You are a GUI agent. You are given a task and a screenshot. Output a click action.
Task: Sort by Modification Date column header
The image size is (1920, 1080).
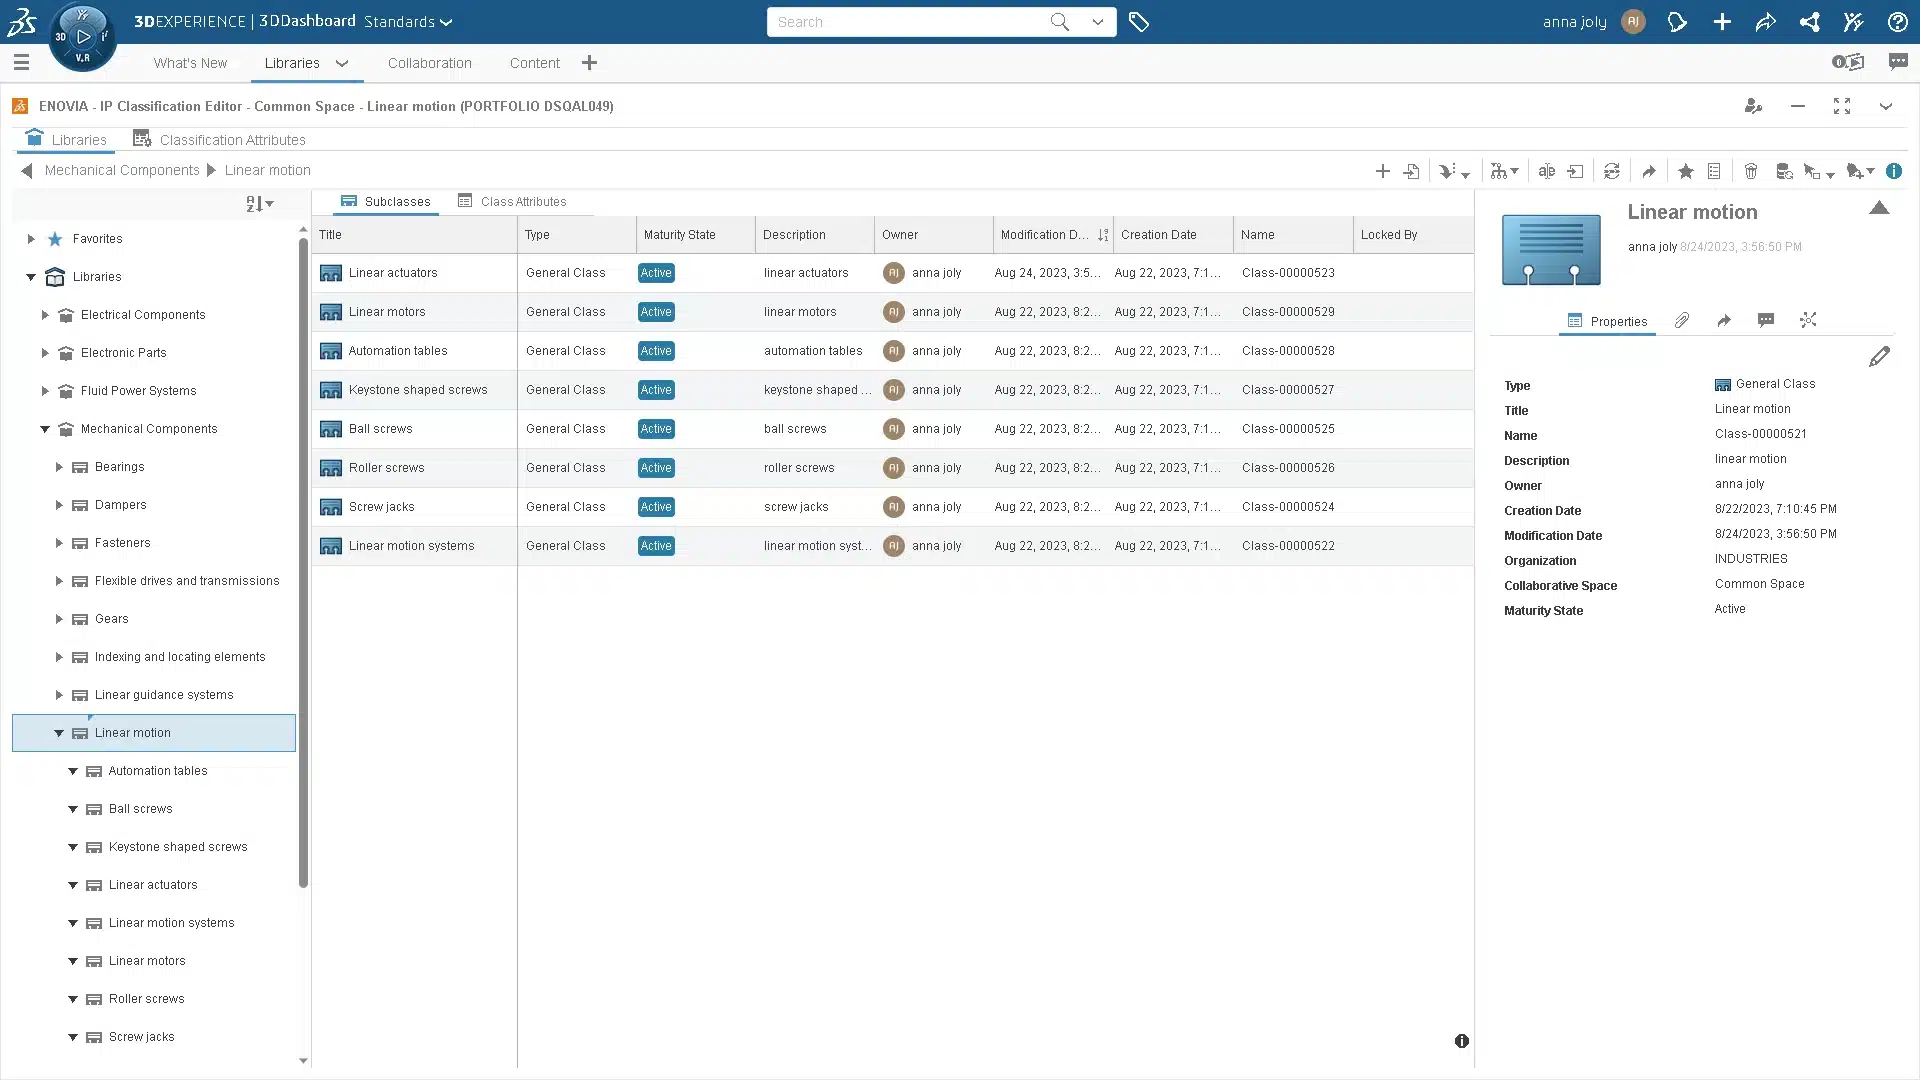pyautogui.click(x=1045, y=235)
